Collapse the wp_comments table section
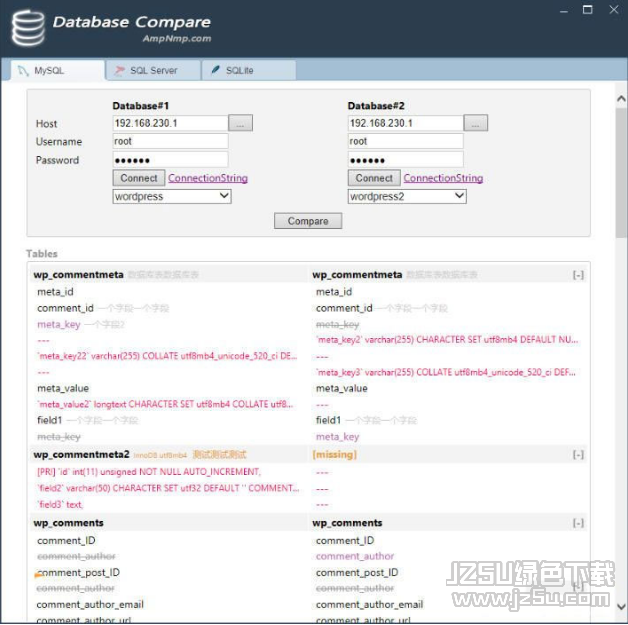 coord(578,523)
